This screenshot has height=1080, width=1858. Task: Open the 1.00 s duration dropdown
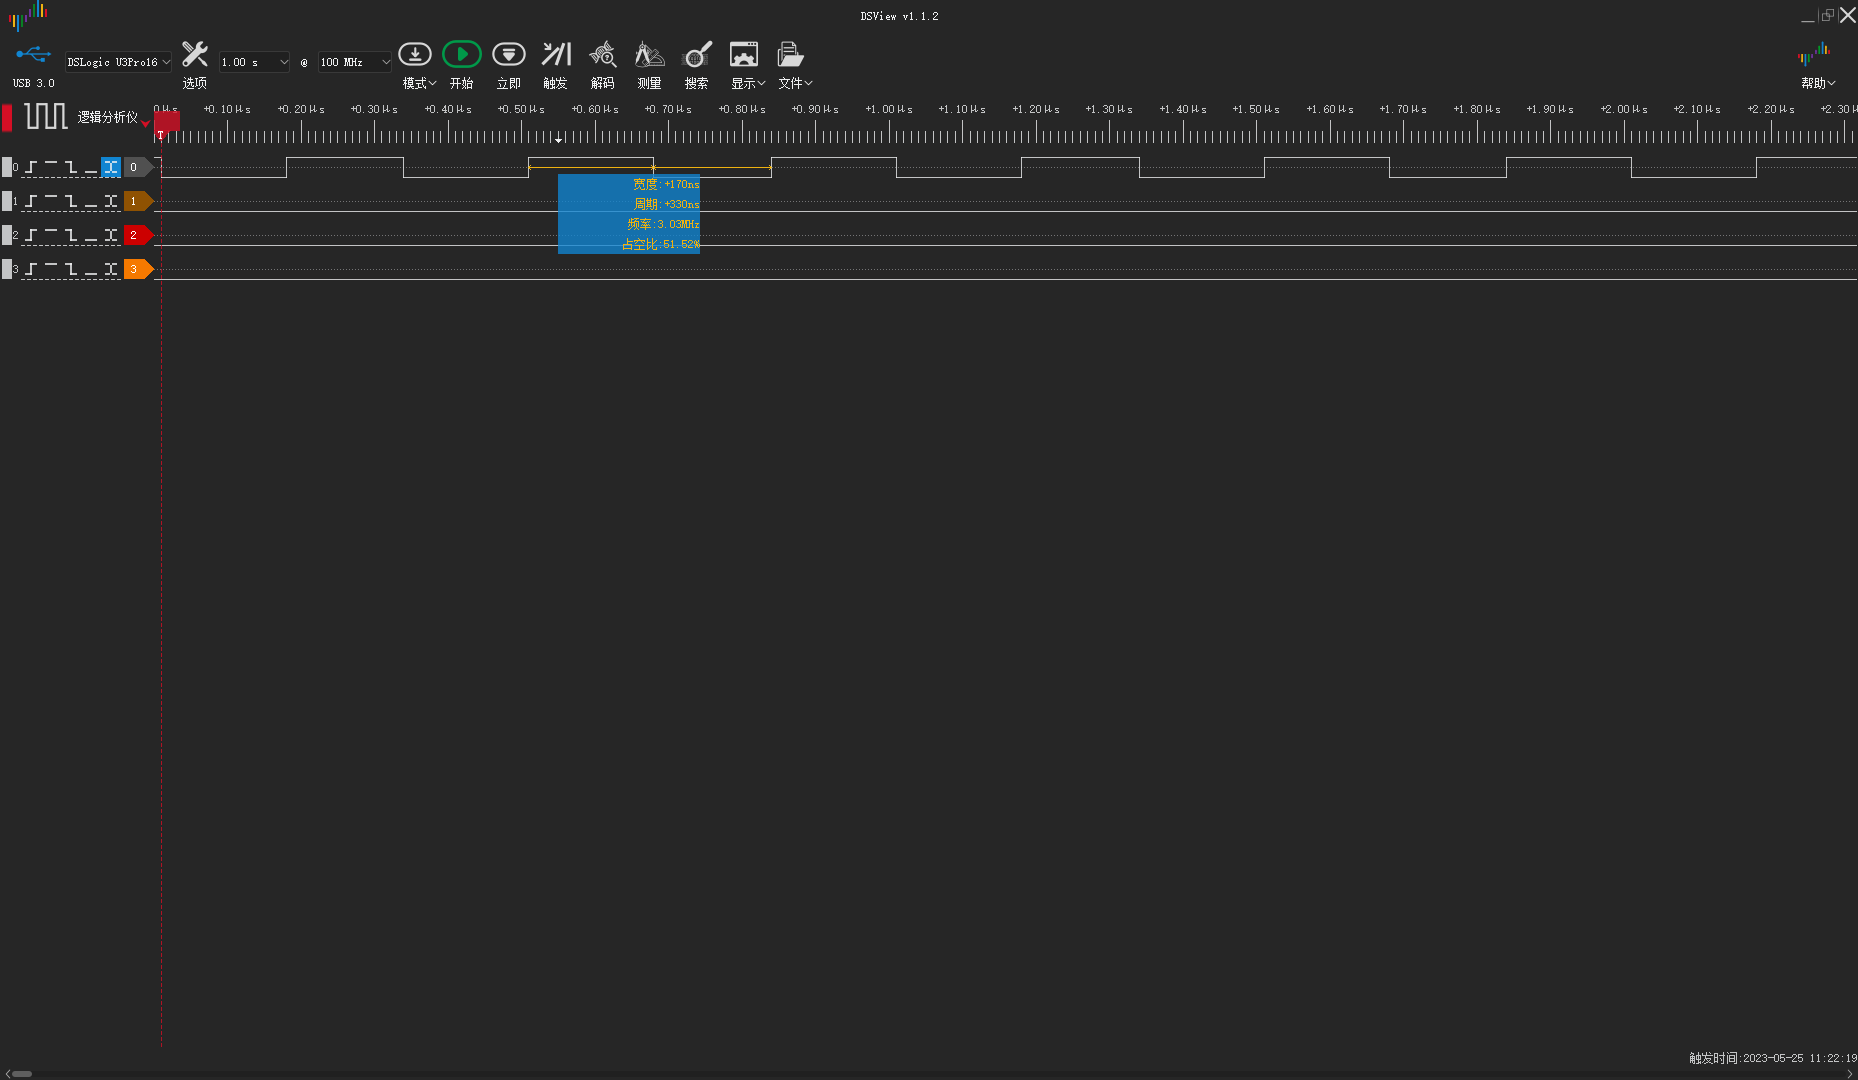click(x=255, y=62)
